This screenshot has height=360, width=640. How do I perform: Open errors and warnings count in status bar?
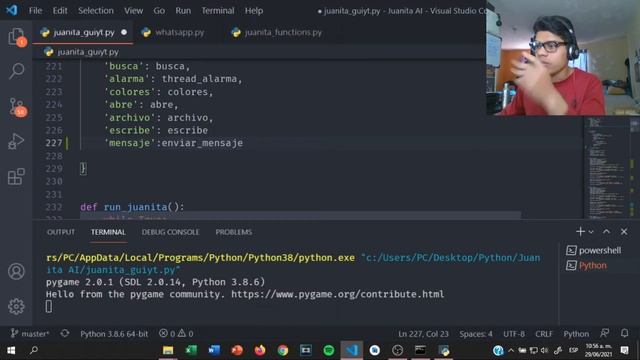(176, 333)
